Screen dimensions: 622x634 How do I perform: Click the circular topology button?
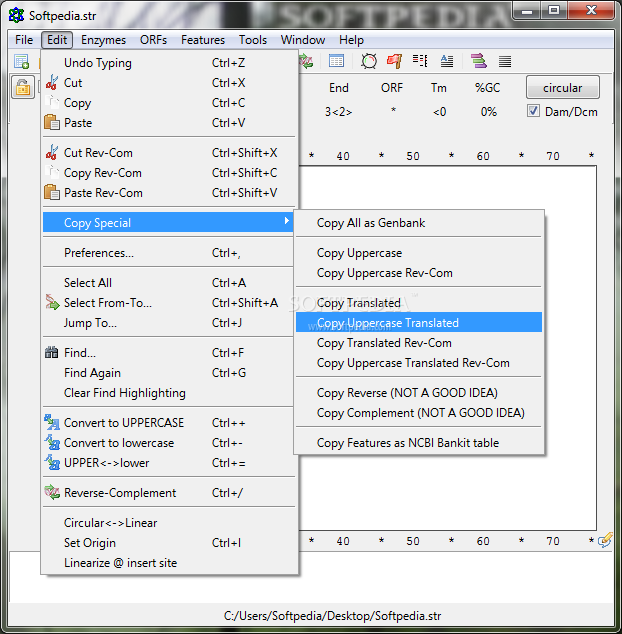(x=563, y=87)
